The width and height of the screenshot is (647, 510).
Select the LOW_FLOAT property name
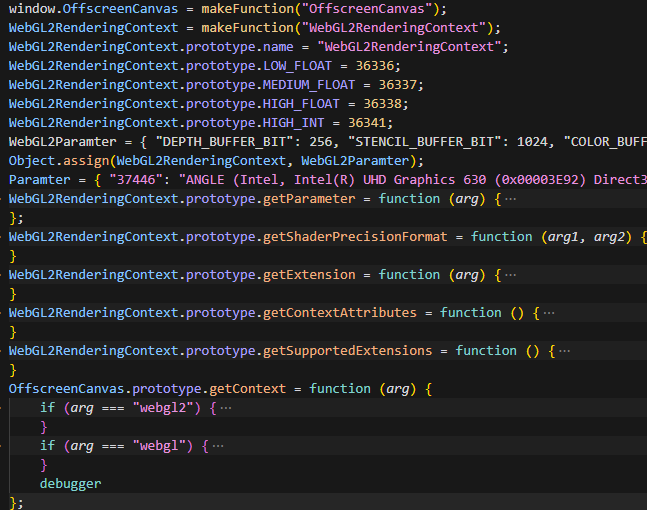(x=298, y=66)
